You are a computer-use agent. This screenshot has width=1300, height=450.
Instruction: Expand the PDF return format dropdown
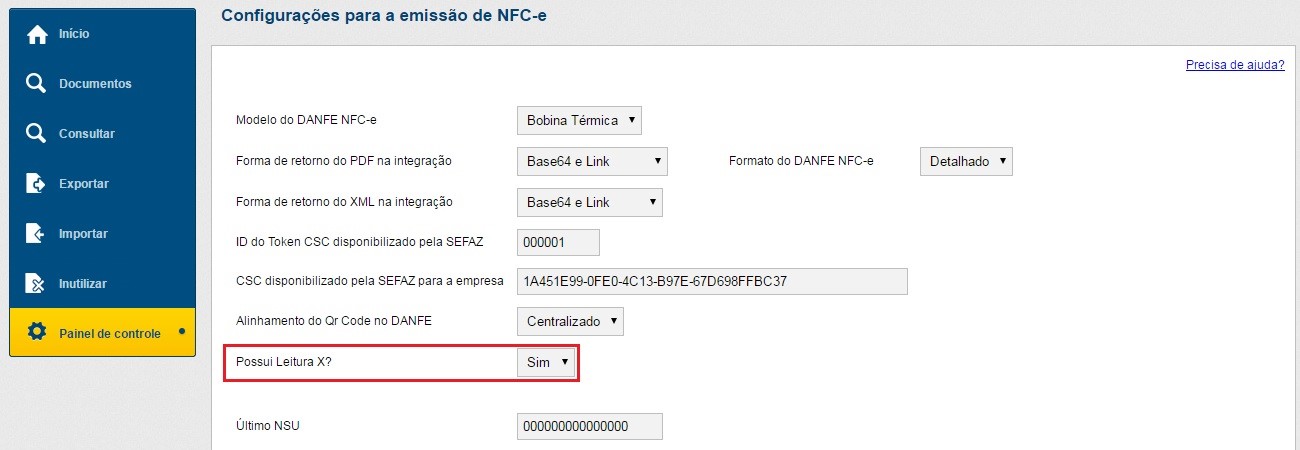point(592,161)
